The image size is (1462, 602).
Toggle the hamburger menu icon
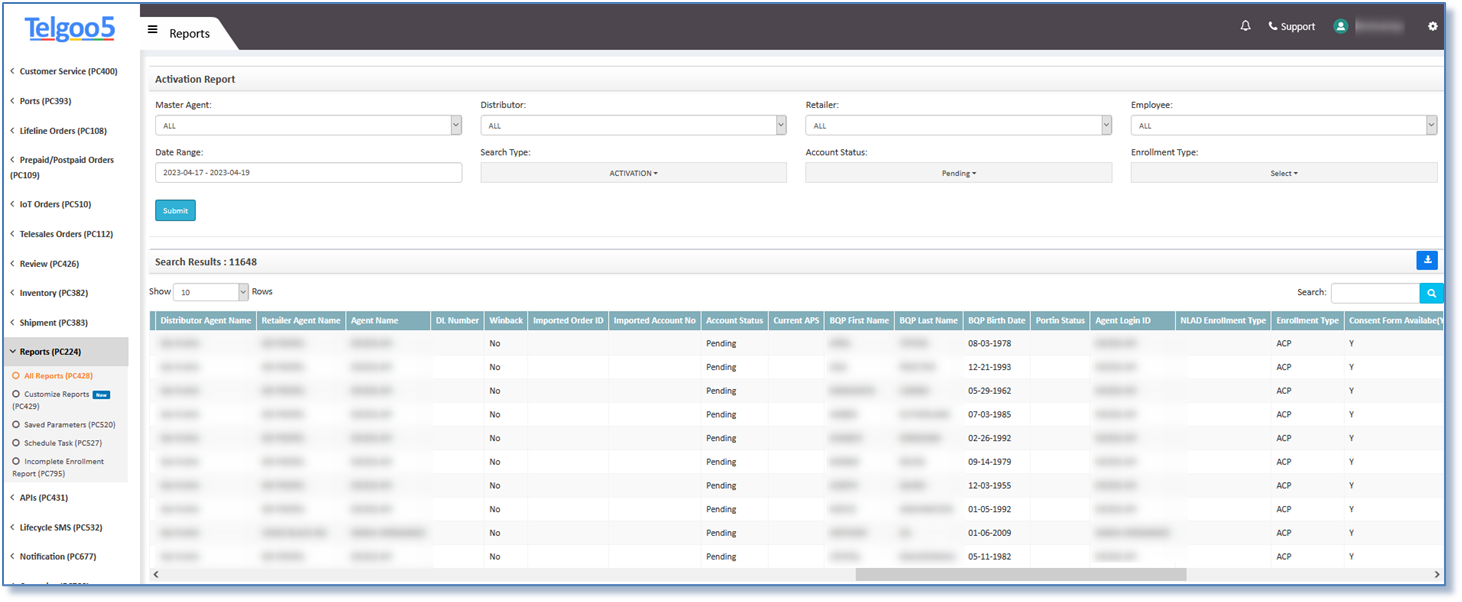pyautogui.click(x=152, y=30)
